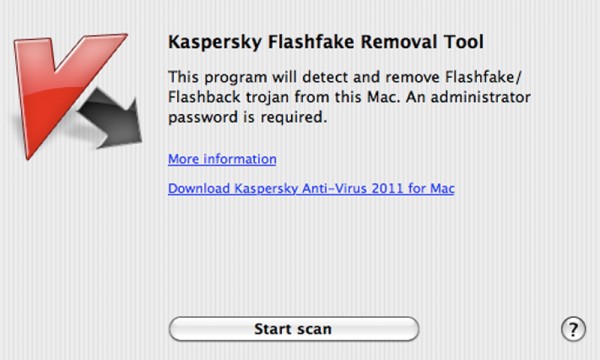The image size is (600, 360).
Task: Click the Start scan button
Action: [293, 329]
